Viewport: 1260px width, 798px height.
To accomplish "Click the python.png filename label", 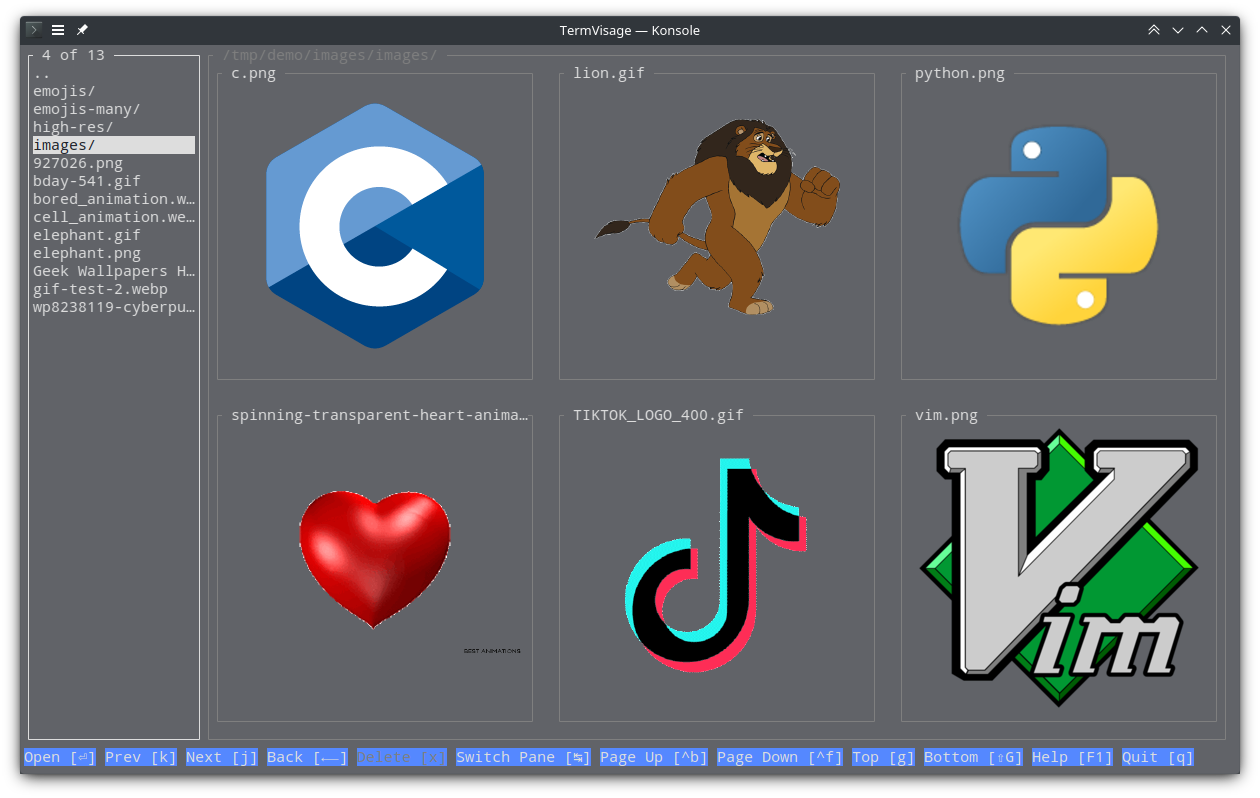I will (960, 73).
